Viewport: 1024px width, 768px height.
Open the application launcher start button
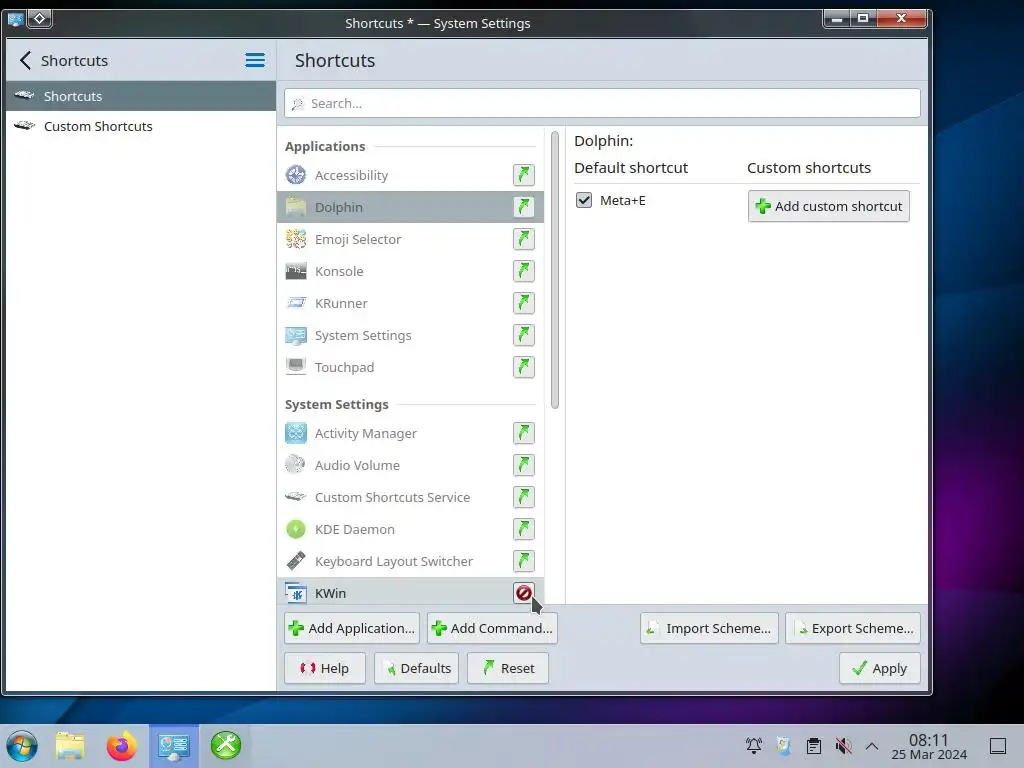tap(22, 746)
